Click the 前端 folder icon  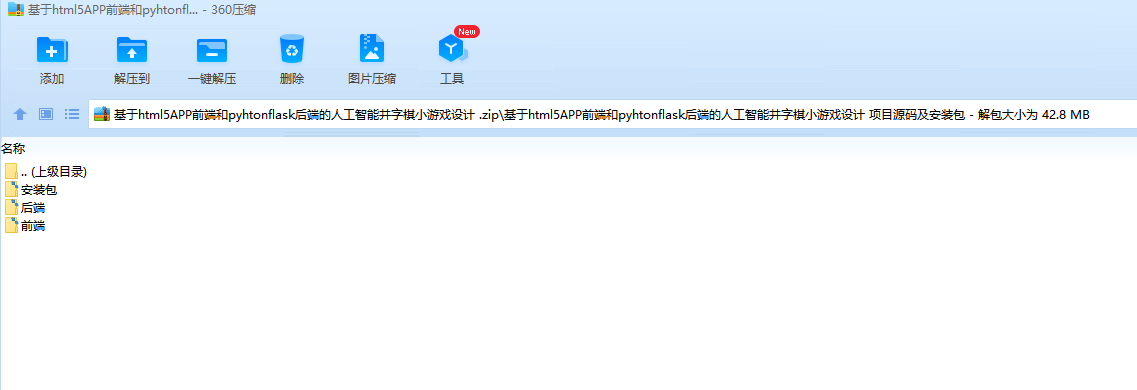point(11,225)
